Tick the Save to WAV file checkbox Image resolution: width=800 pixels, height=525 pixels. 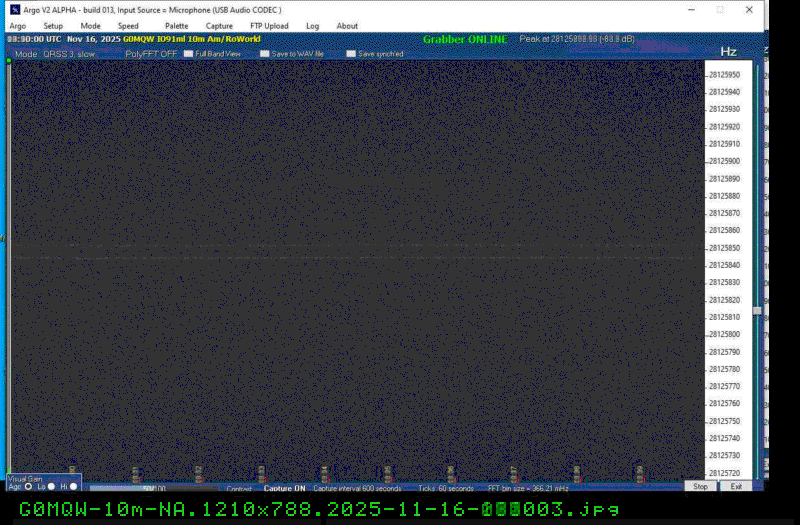[x=264, y=54]
